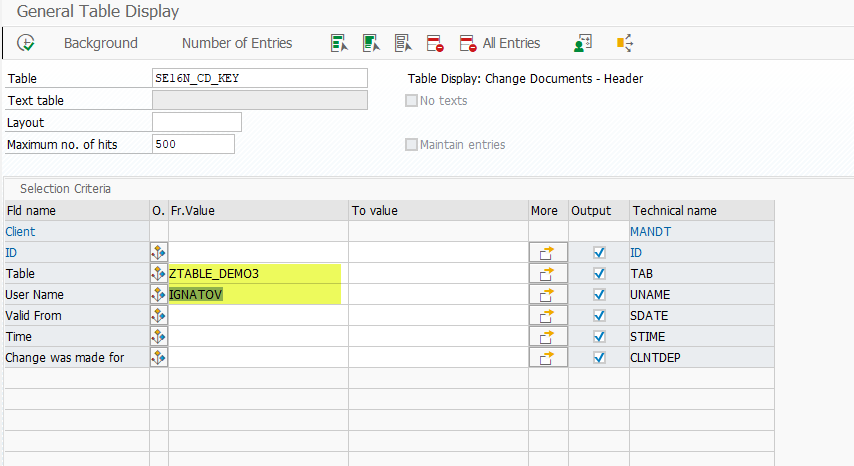Click To value cell for Table row

pos(438,273)
